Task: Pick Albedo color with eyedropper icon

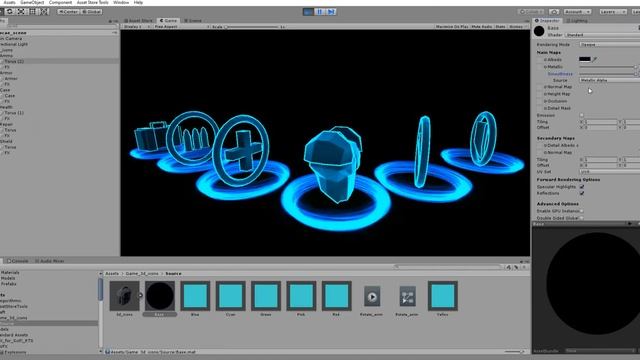Action: [x=595, y=59]
